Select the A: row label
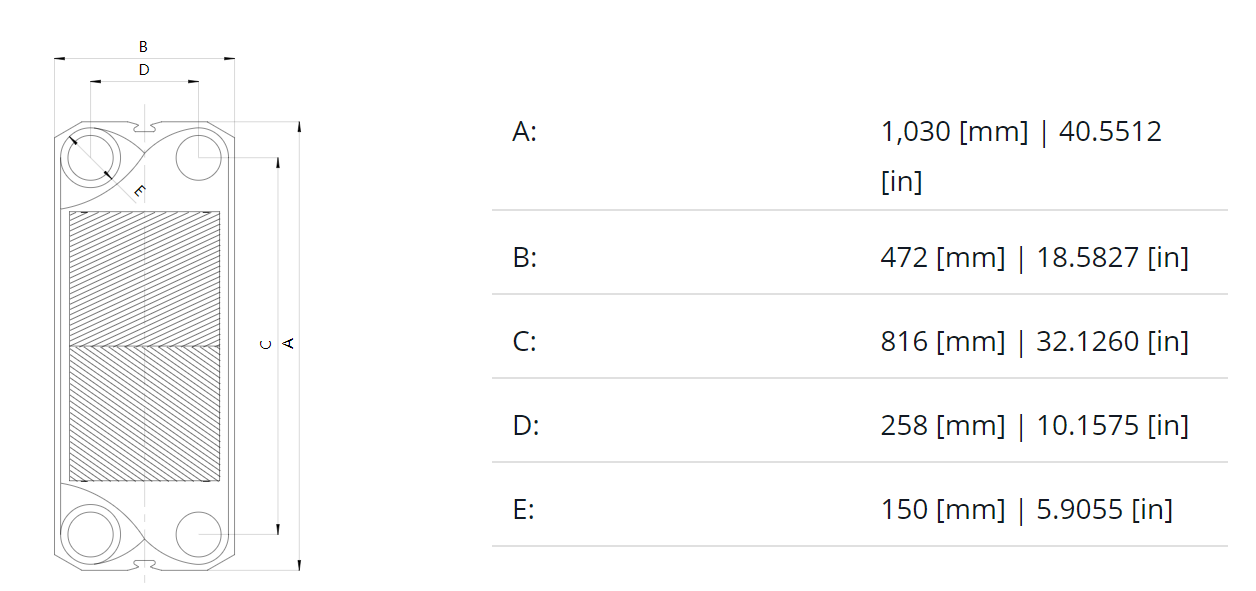This screenshot has height=591, width=1256. click(x=525, y=132)
